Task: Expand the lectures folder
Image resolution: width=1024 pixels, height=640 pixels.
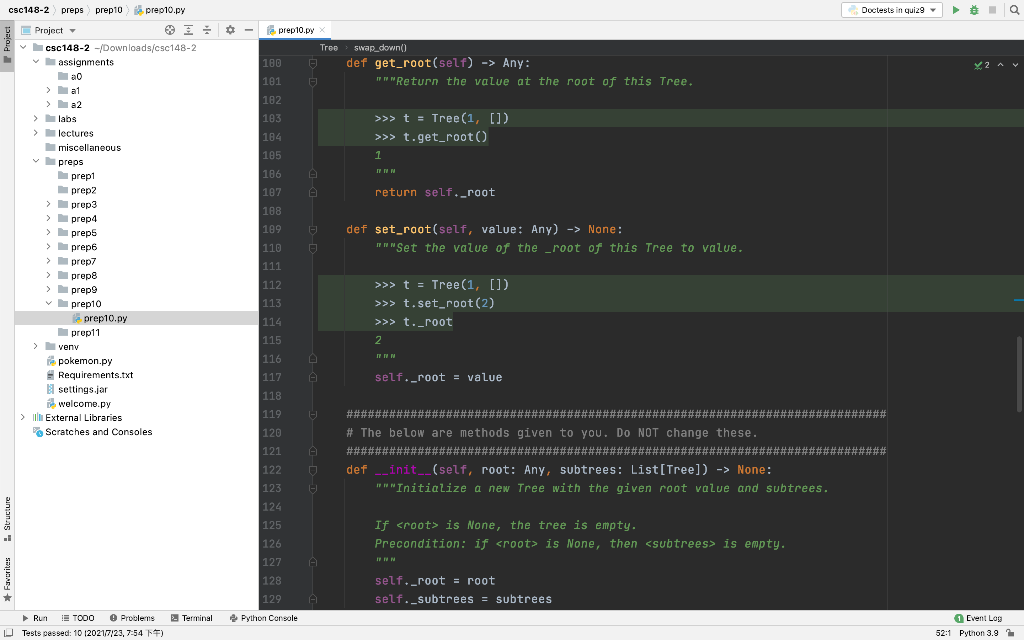Action: (36, 133)
